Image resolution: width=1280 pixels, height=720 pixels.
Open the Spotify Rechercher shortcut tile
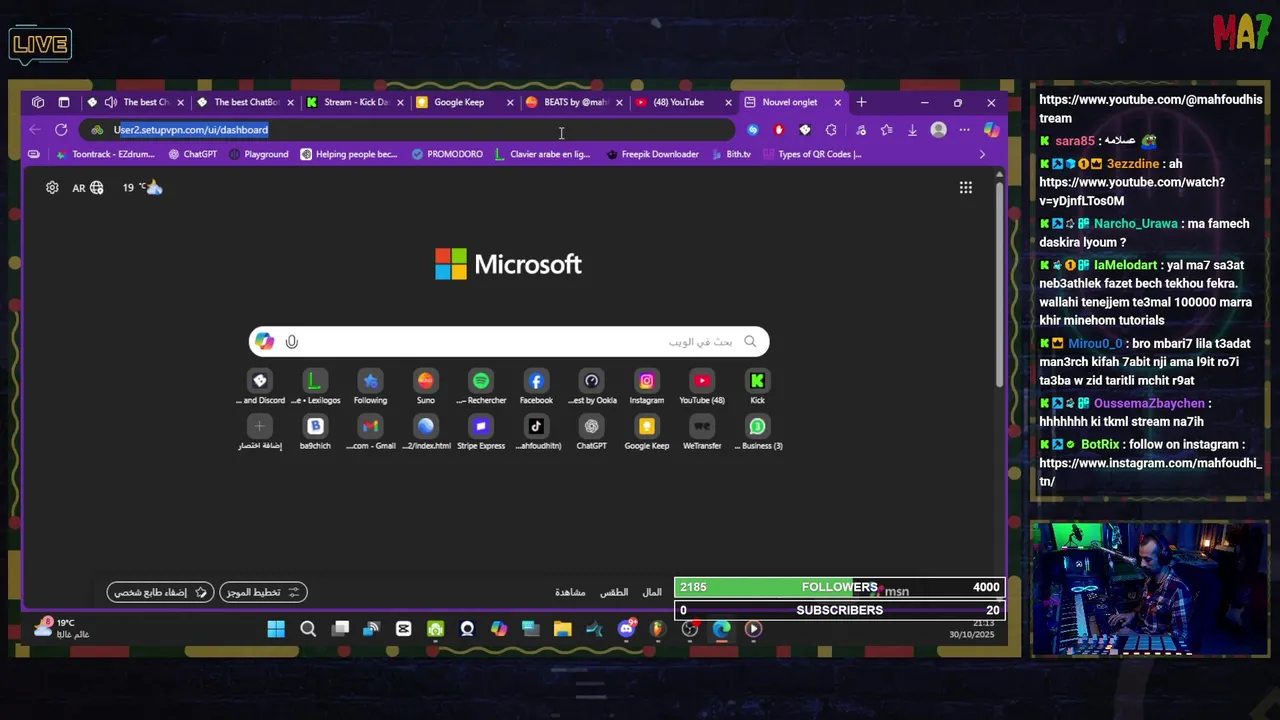click(x=481, y=386)
